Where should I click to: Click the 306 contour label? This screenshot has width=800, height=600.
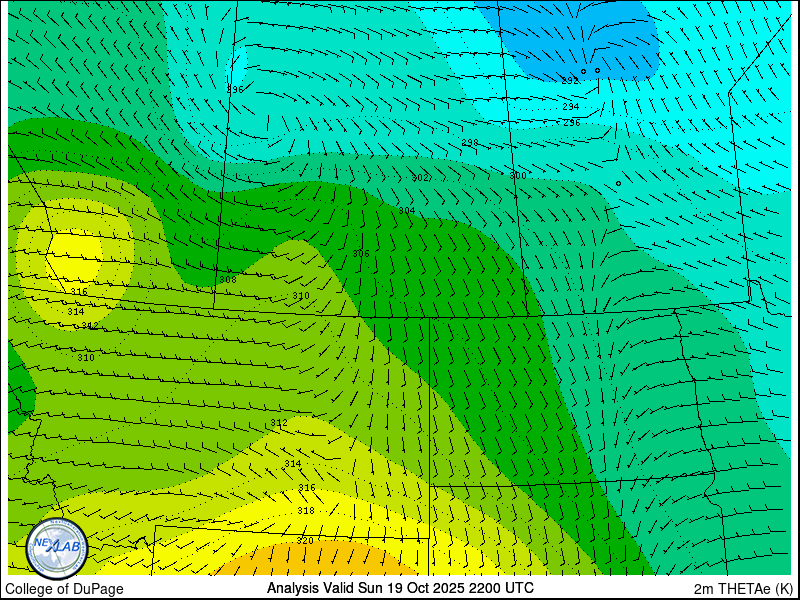coord(361,254)
